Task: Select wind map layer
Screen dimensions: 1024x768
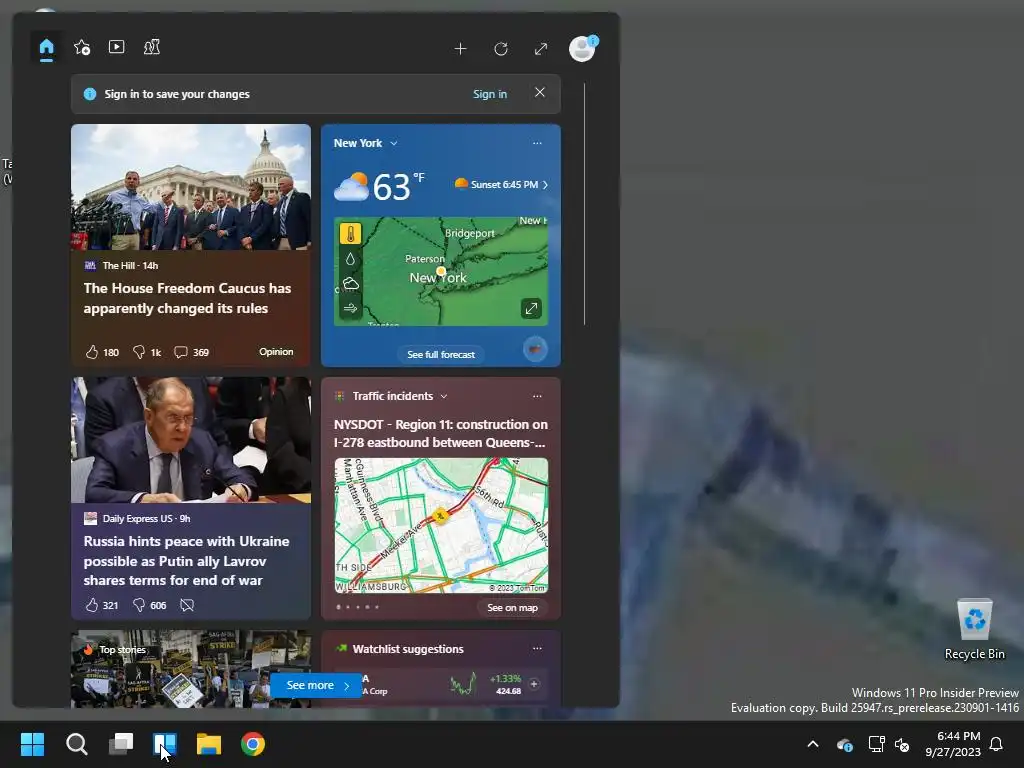Action: [x=351, y=308]
